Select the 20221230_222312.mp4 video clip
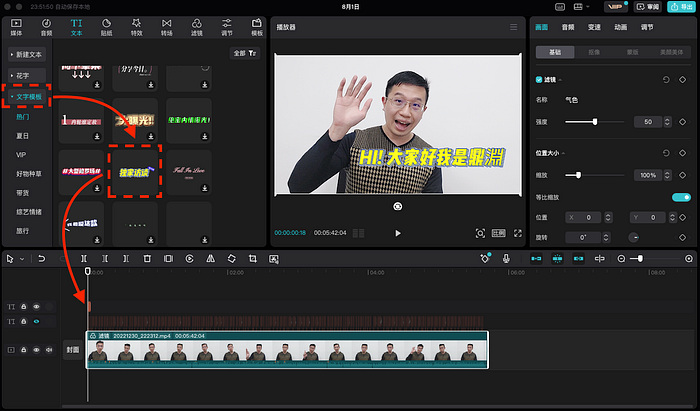 [x=287, y=350]
